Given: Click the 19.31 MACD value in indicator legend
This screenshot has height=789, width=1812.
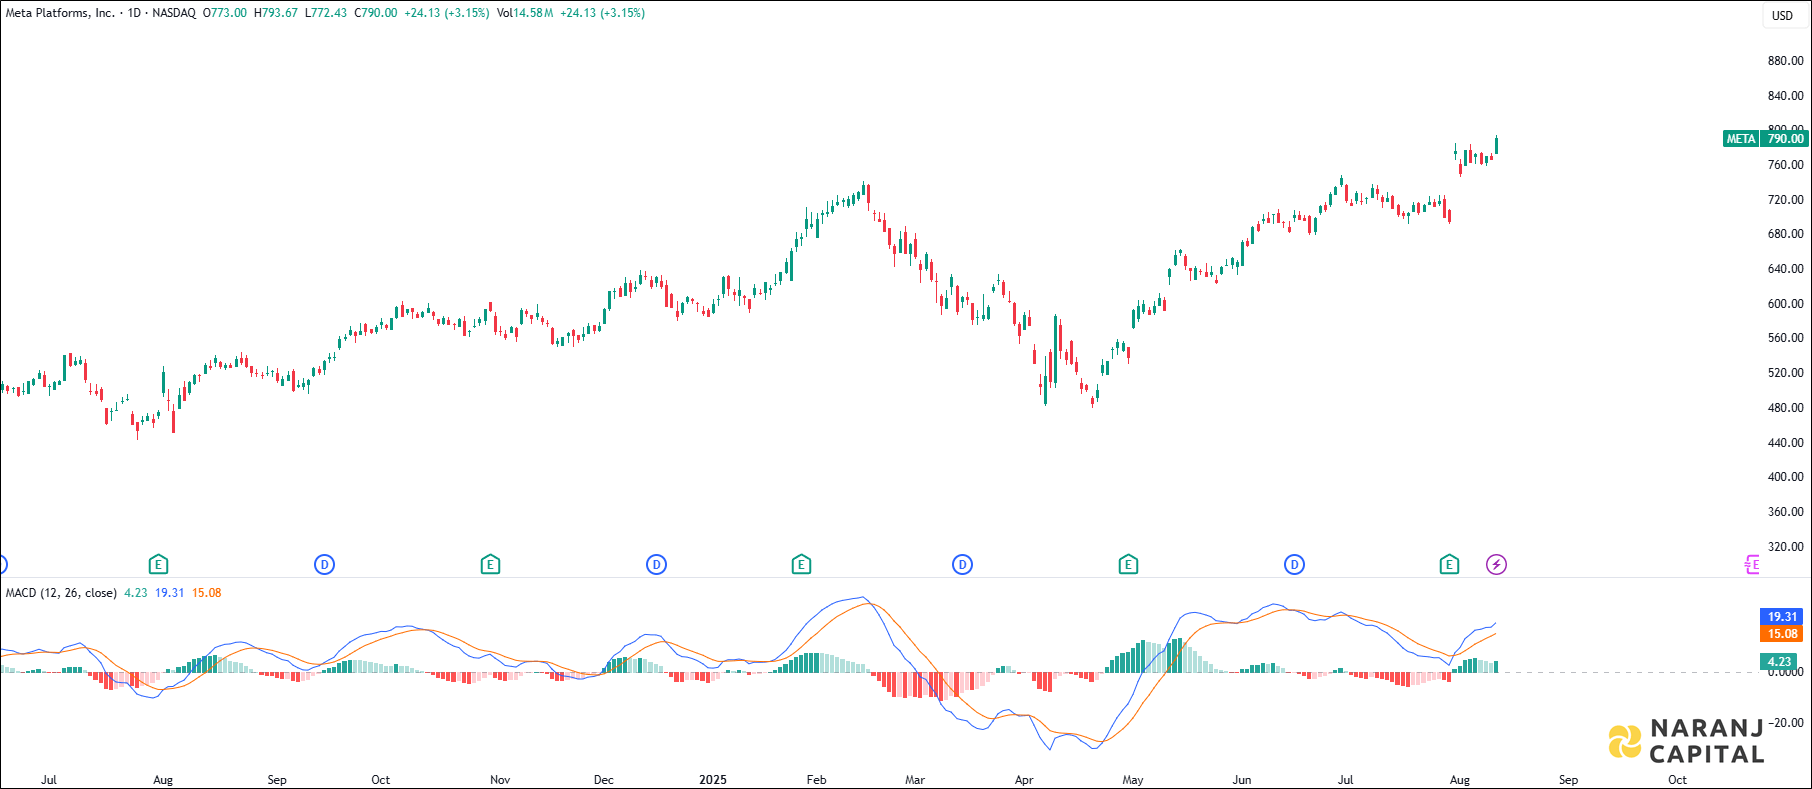Looking at the screenshot, I should 169,593.
